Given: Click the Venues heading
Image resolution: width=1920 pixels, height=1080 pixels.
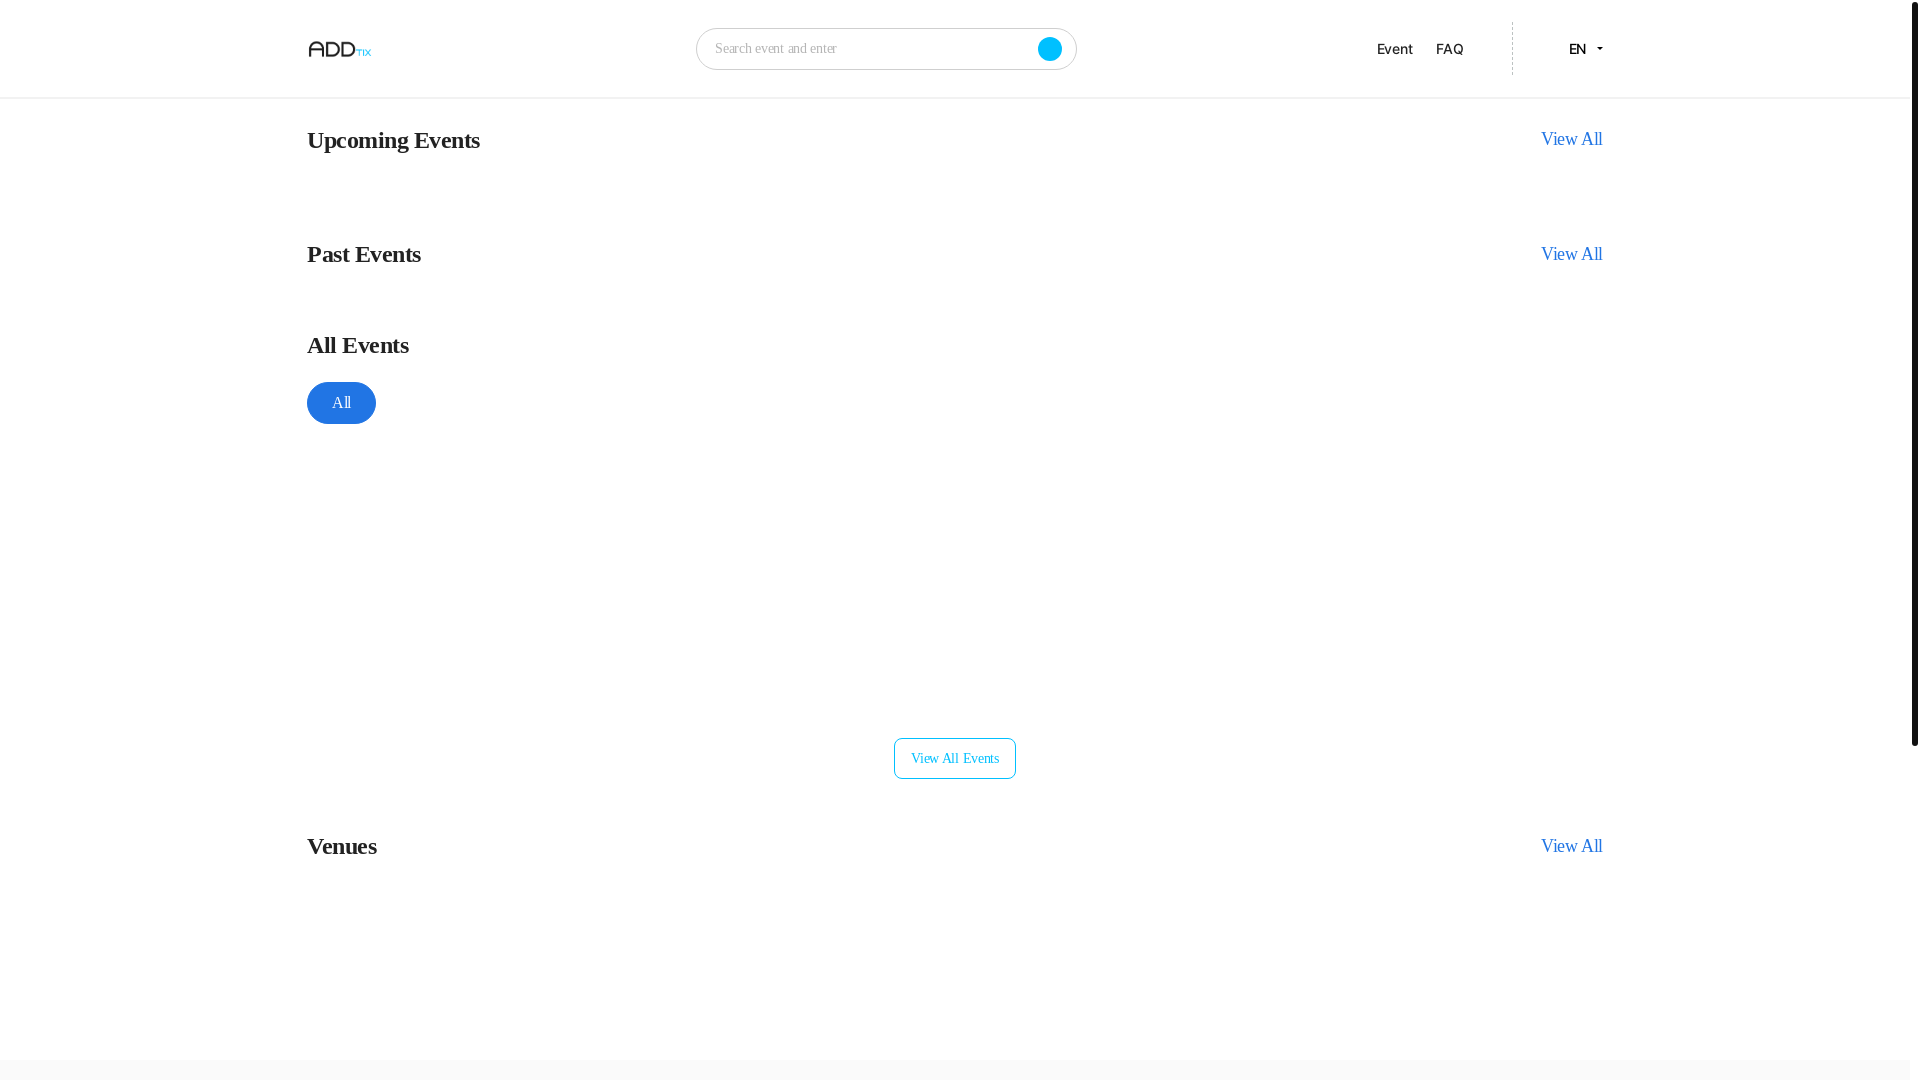Looking at the screenshot, I should 342,846.
